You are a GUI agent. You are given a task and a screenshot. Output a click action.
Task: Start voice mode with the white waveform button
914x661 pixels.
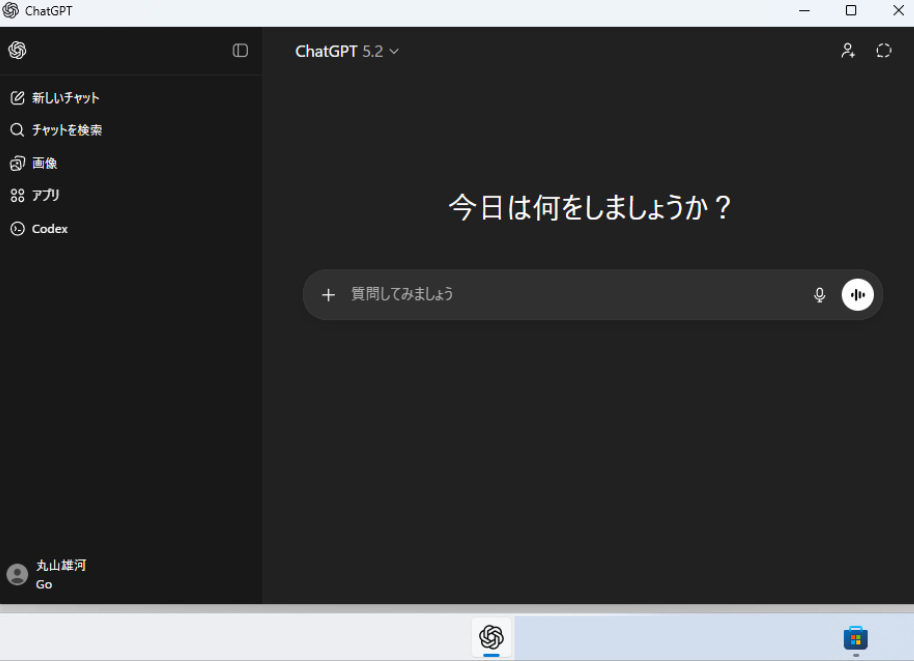tap(857, 295)
